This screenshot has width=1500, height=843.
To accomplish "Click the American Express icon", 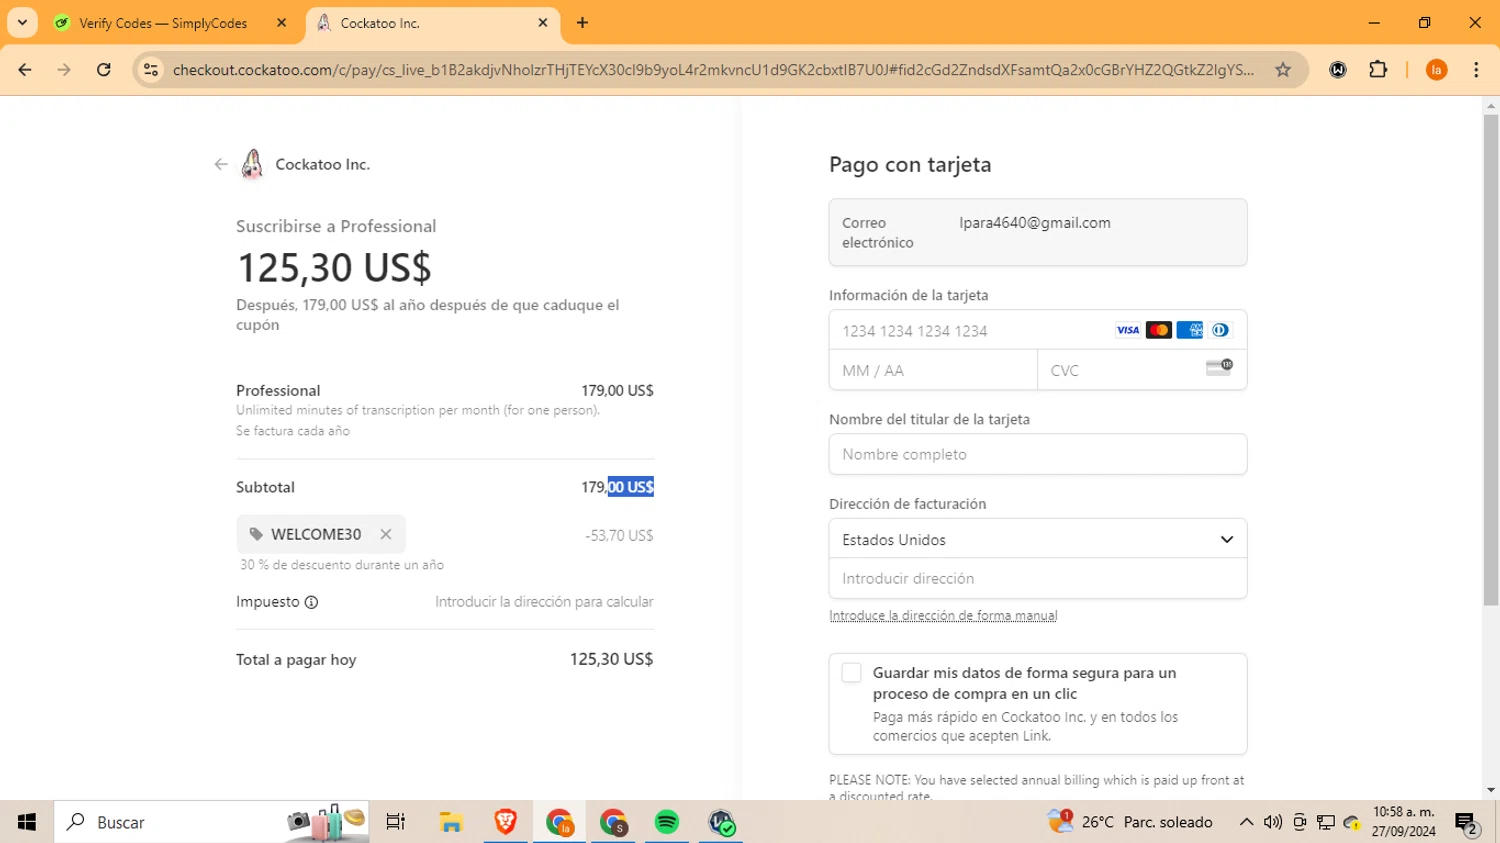I will [x=1190, y=330].
